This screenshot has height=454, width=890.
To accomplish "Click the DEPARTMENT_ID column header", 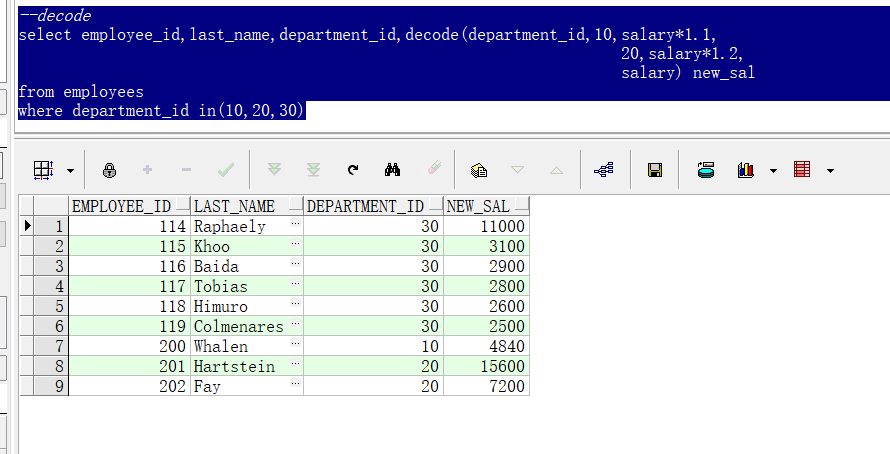I will pyautogui.click(x=373, y=206).
